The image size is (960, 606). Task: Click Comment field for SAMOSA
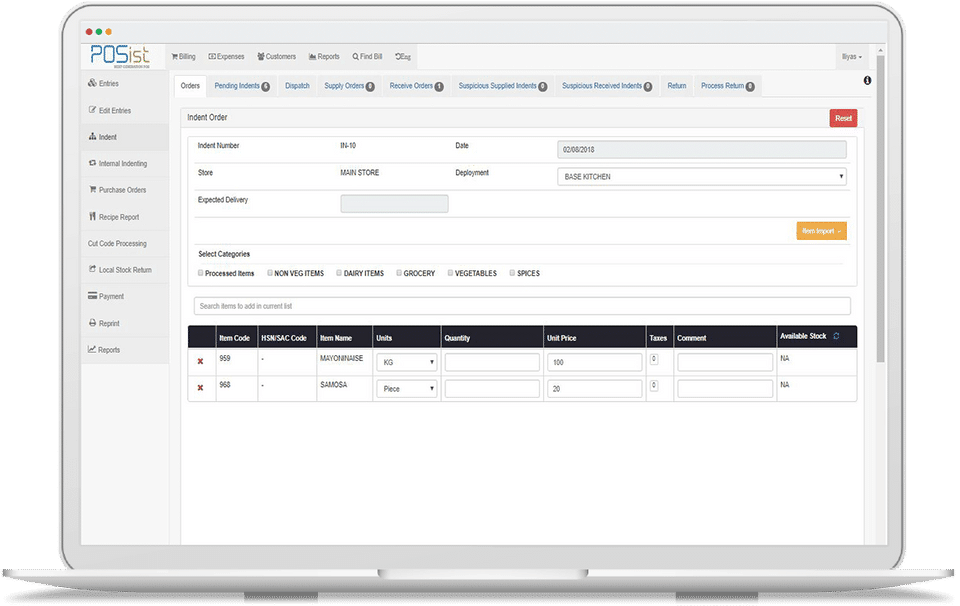point(725,389)
